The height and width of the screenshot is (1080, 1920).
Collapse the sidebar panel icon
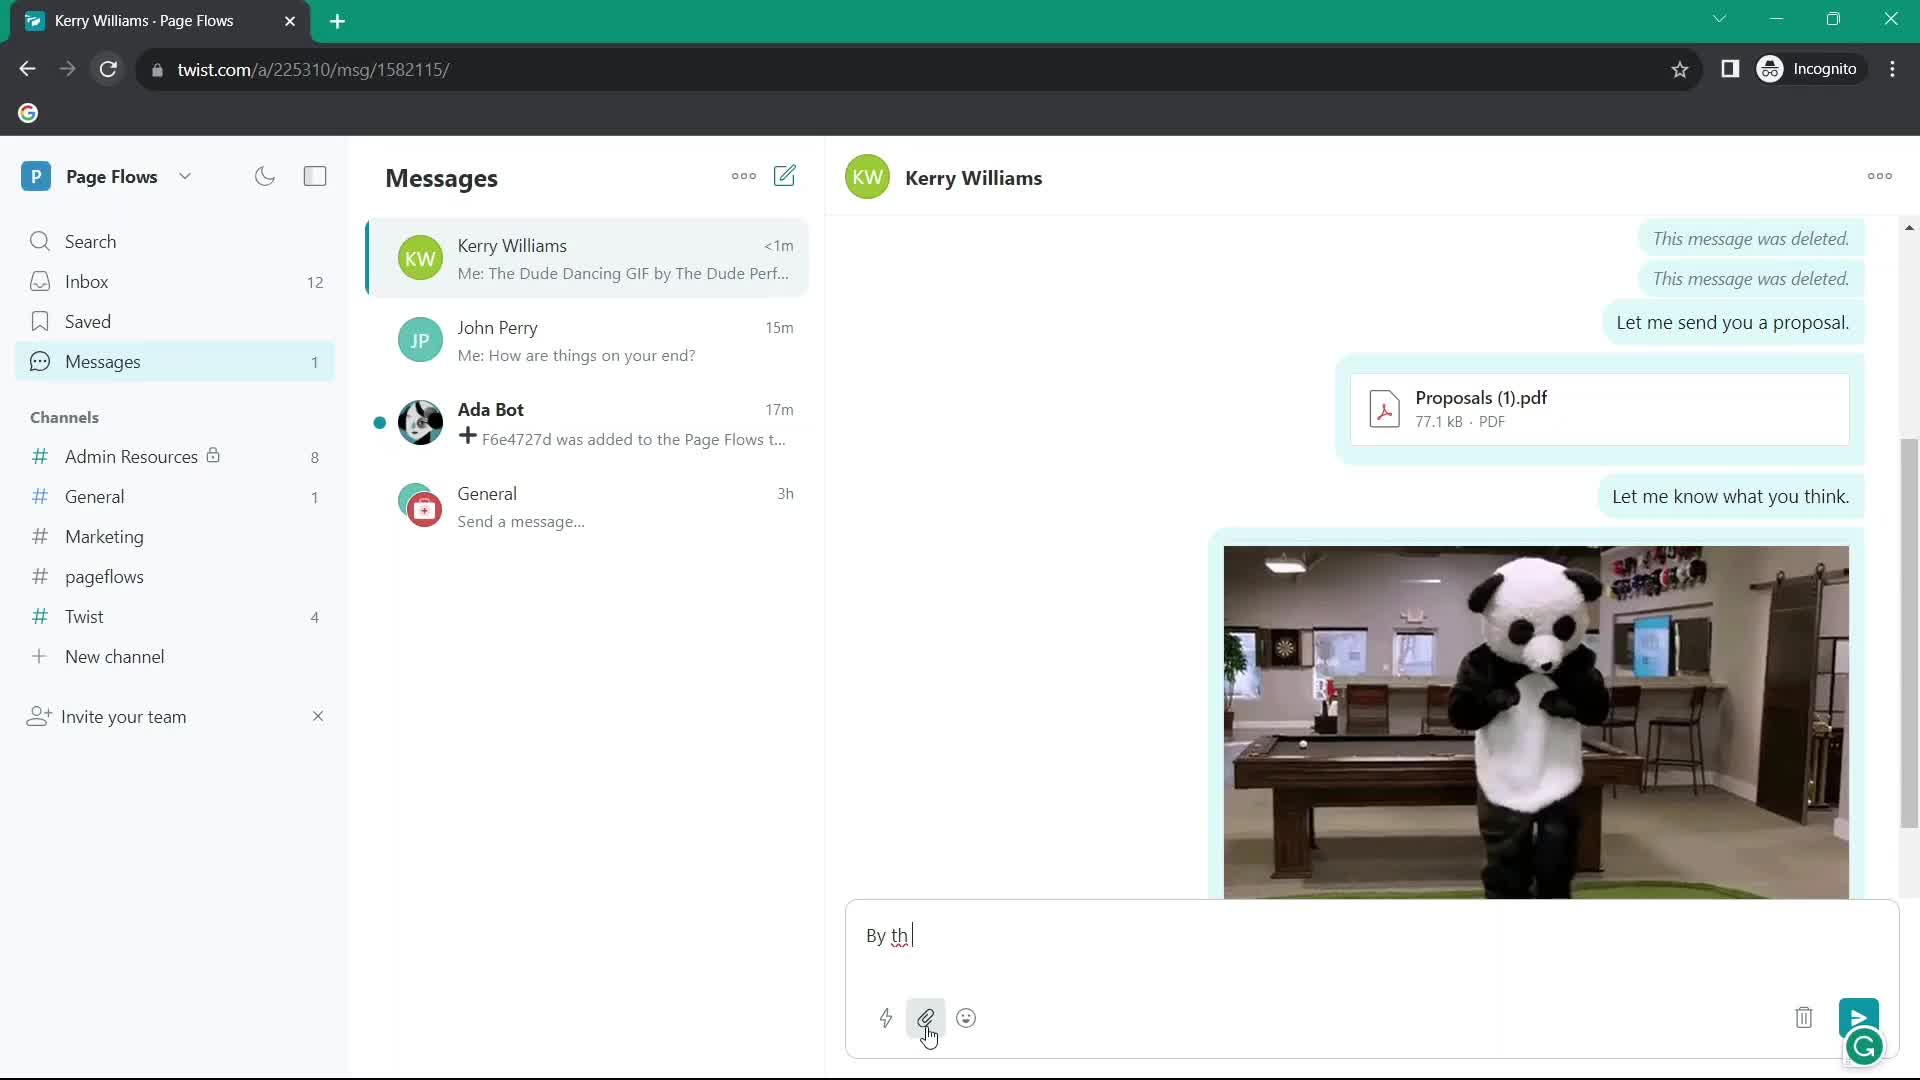coord(315,176)
